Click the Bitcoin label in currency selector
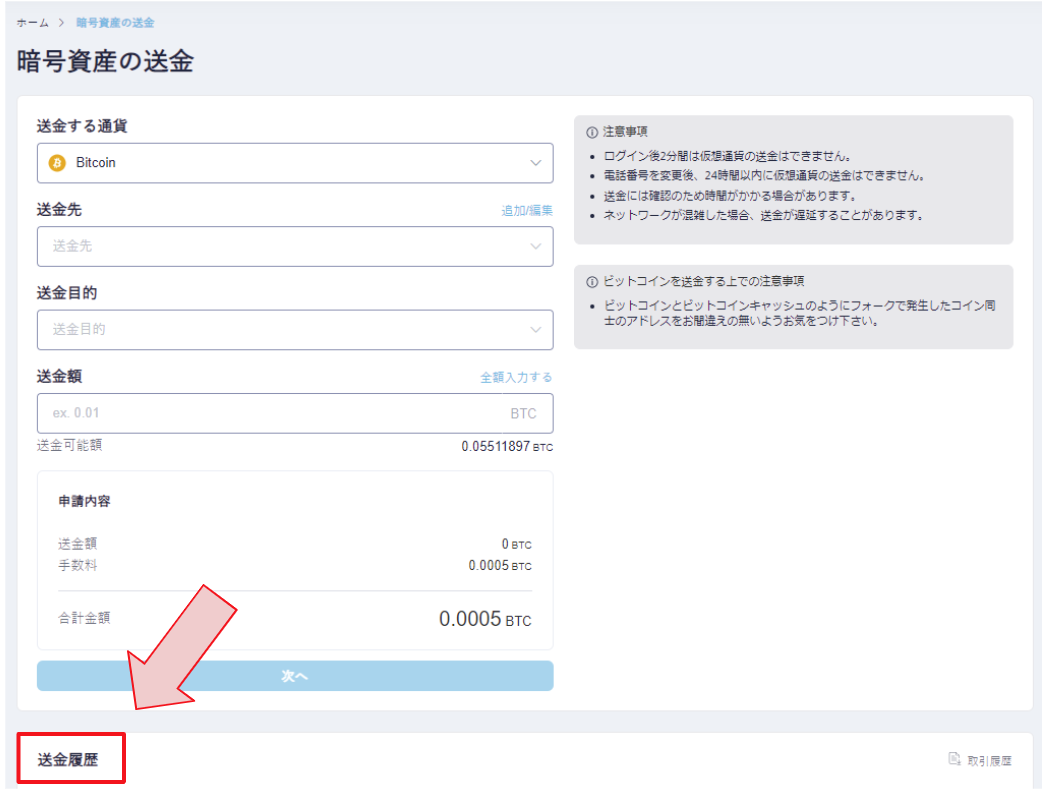This screenshot has width=1042, height=795. pyautogui.click(x=96, y=162)
